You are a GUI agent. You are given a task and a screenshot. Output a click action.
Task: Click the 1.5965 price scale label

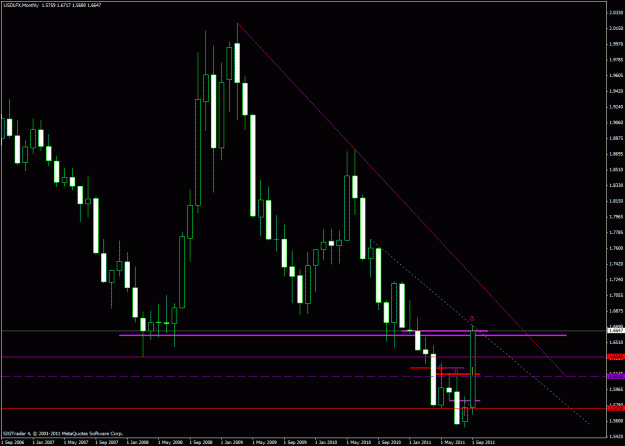(x=614, y=389)
